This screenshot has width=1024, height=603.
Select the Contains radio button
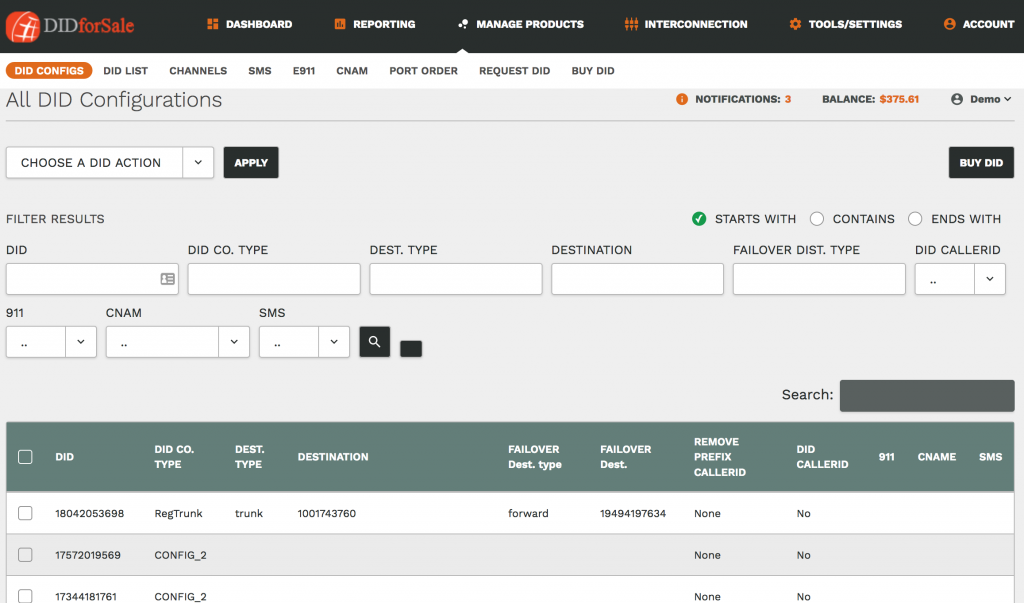(816, 219)
